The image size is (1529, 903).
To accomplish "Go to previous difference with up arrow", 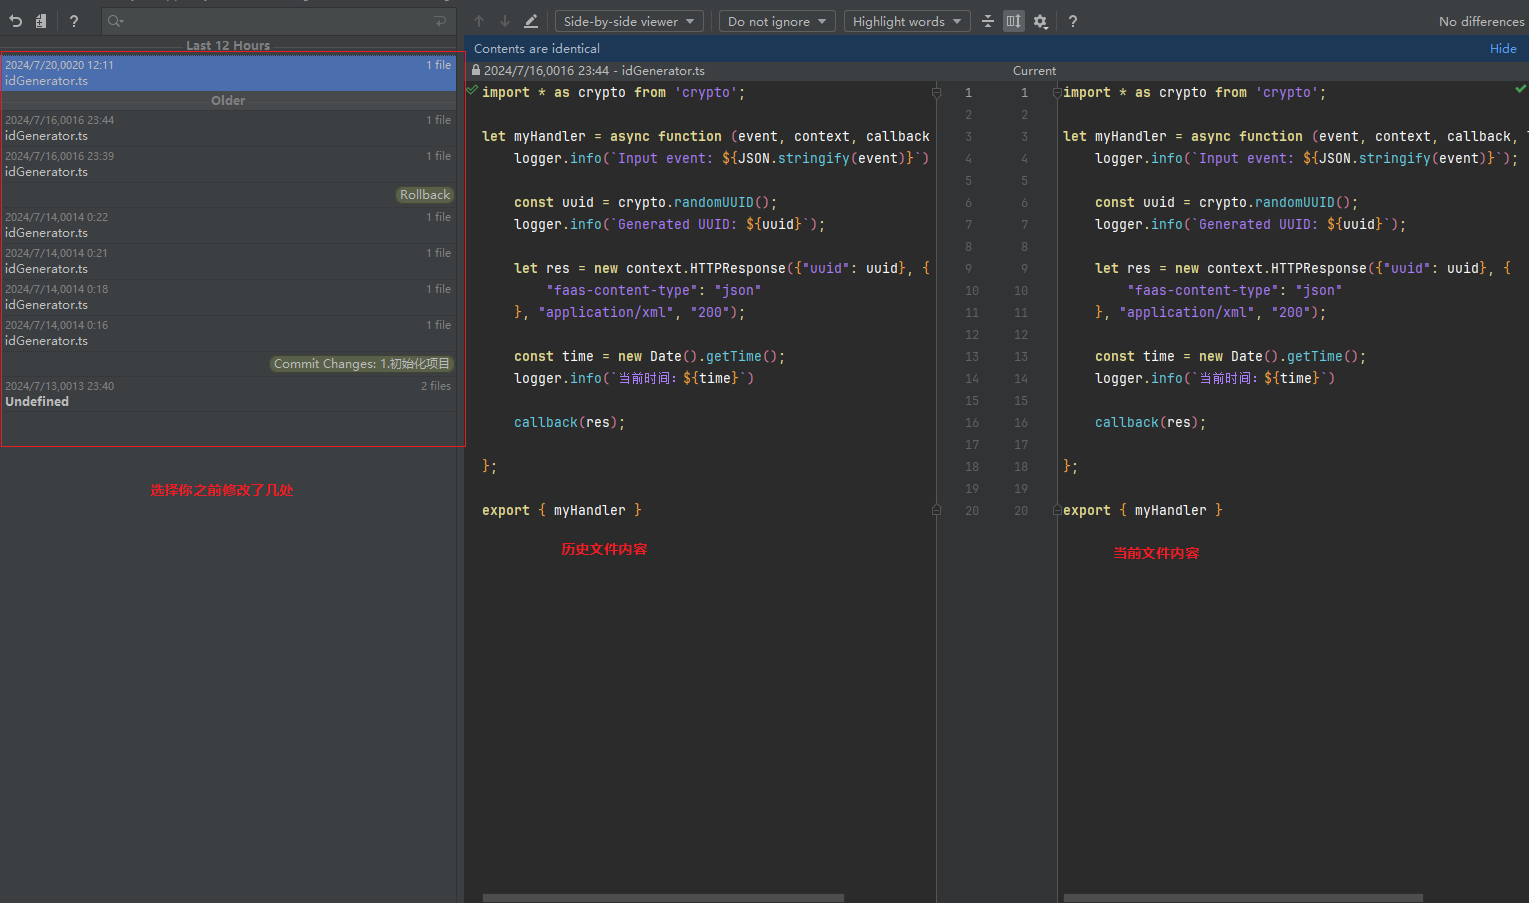I will point(479,21).
